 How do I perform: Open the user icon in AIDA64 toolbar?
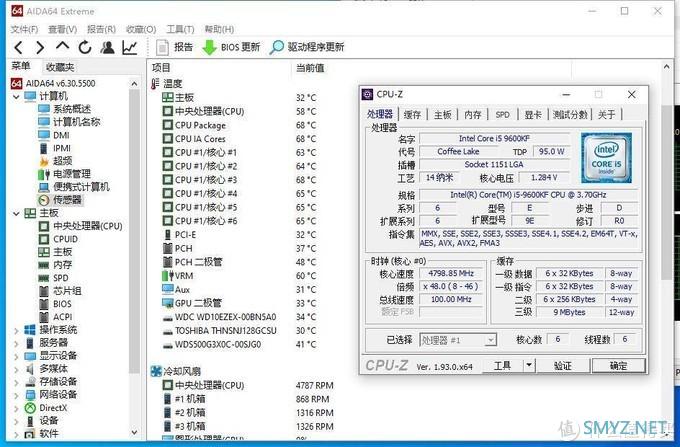coord(107,47)
